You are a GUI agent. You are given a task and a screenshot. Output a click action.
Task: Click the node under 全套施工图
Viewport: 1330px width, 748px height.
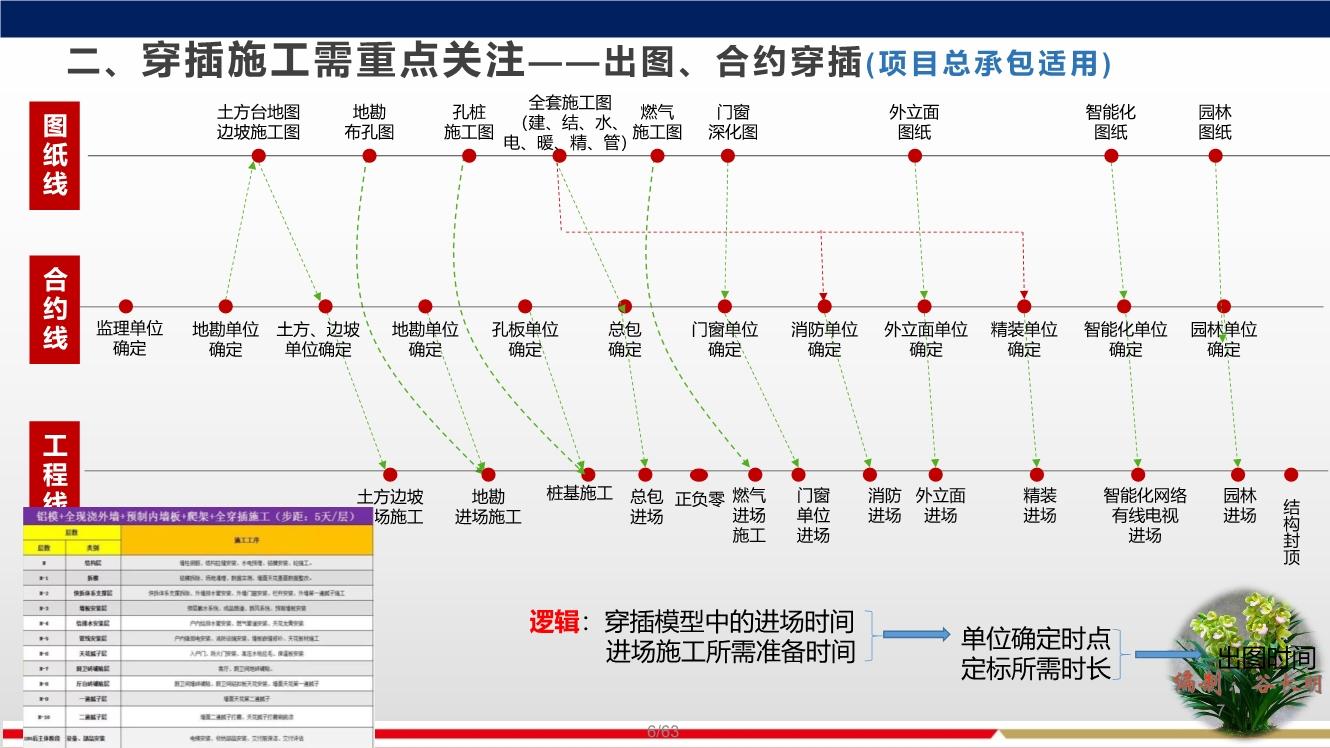point(559,156)
